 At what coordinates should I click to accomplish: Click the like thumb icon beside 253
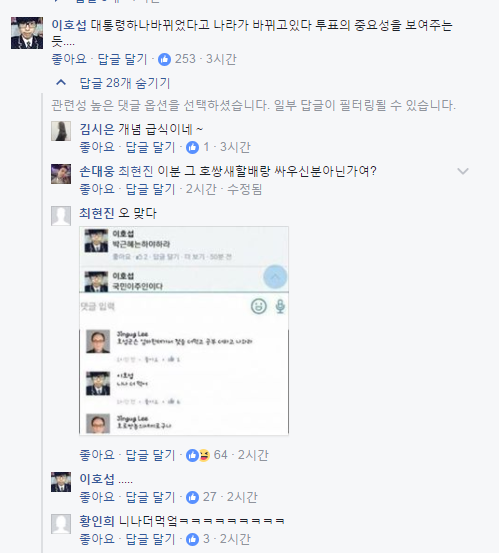click(x=164, y=59)
